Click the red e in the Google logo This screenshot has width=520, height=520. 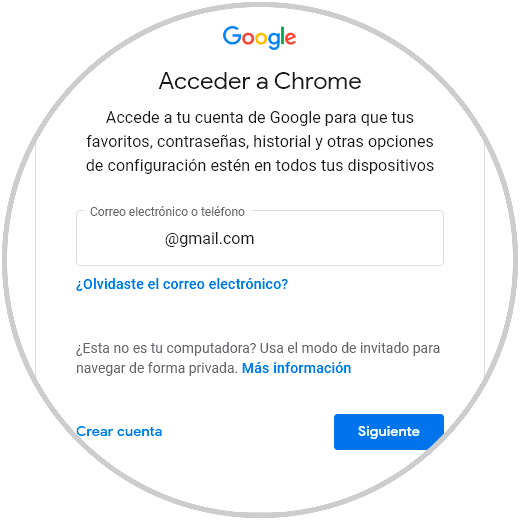290,38
